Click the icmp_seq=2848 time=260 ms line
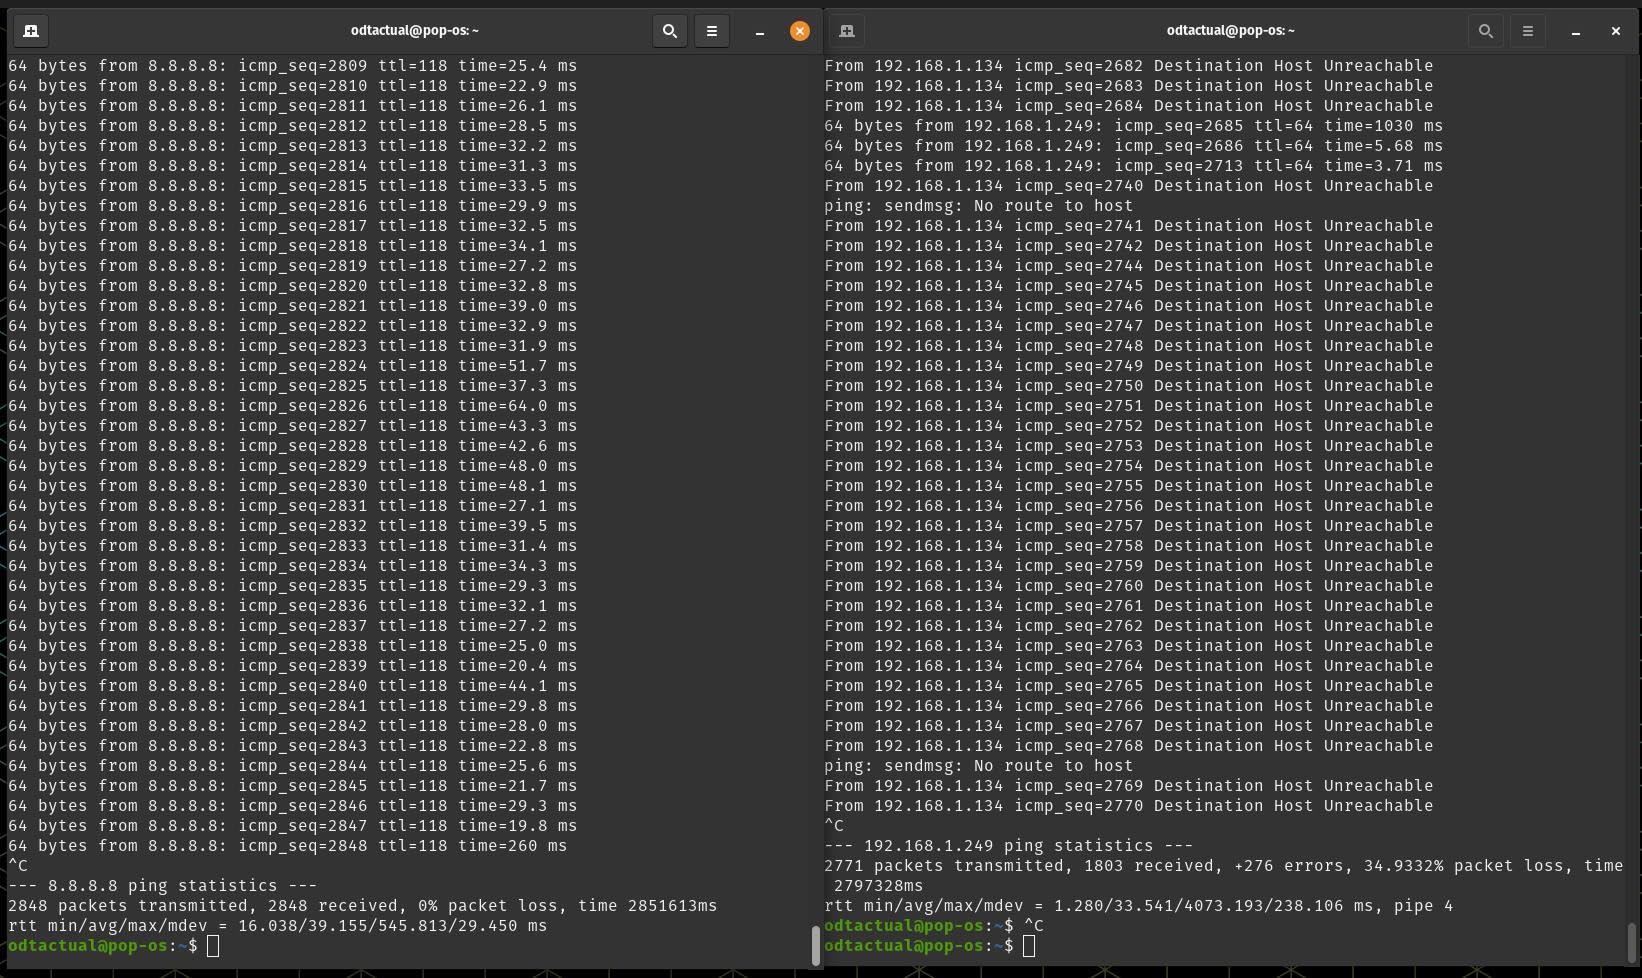 coord(287,846)
